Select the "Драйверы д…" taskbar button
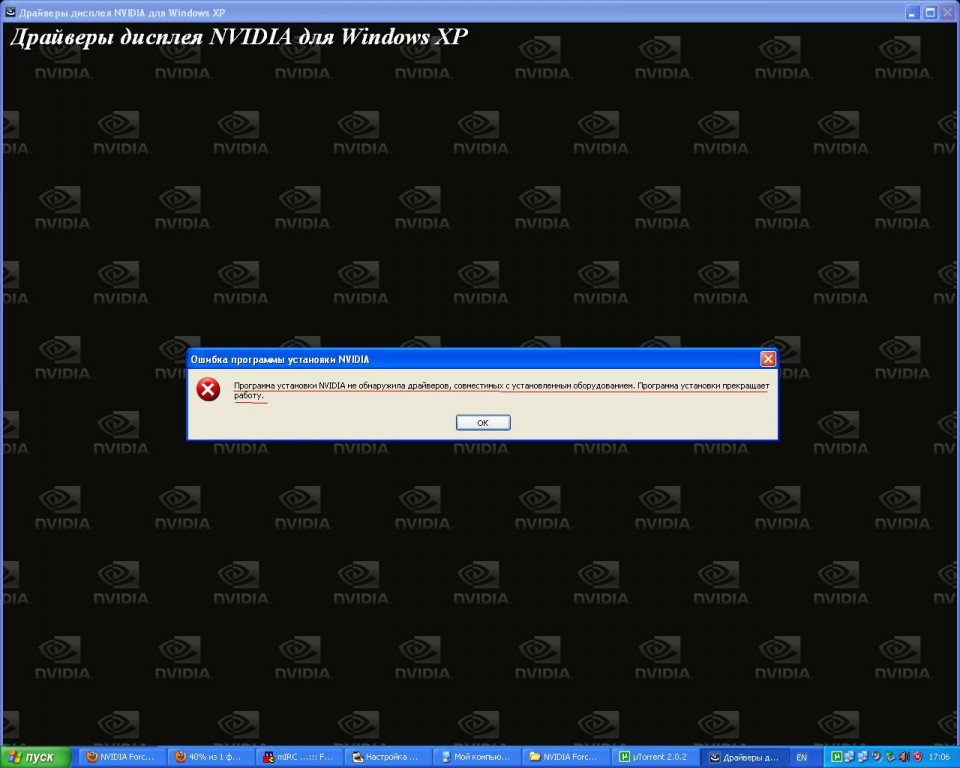This screenshot has height=768, width=960. tap(743, 757)
